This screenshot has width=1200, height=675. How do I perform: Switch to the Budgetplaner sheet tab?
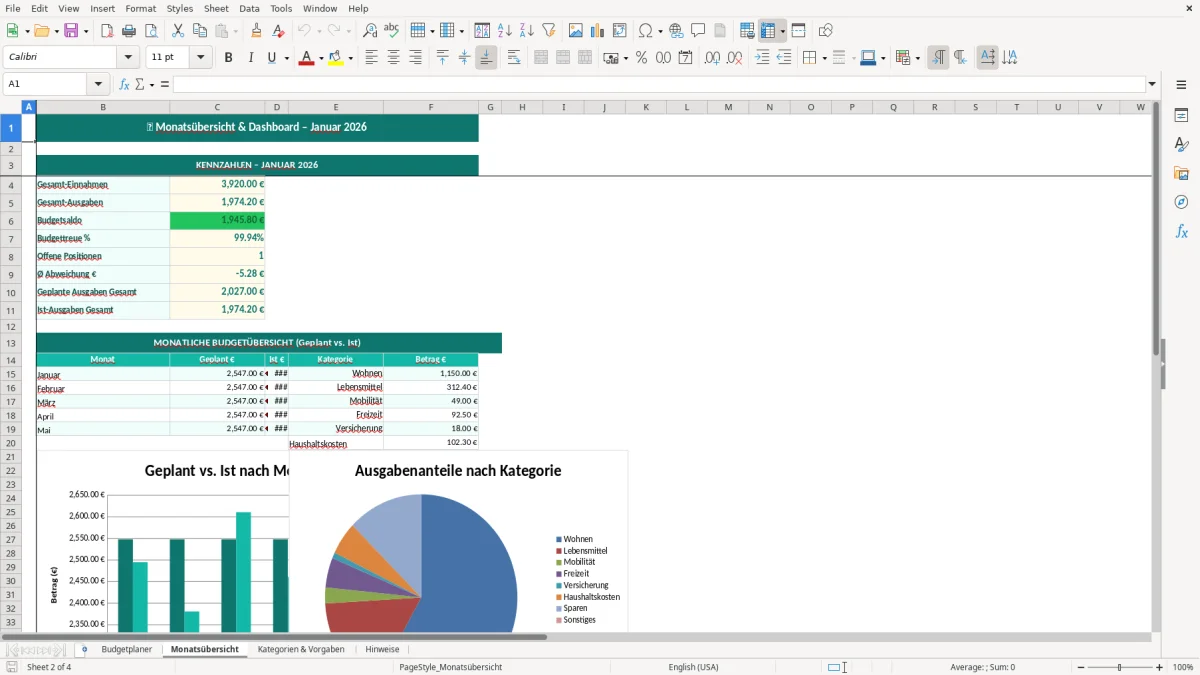(127, 649)
